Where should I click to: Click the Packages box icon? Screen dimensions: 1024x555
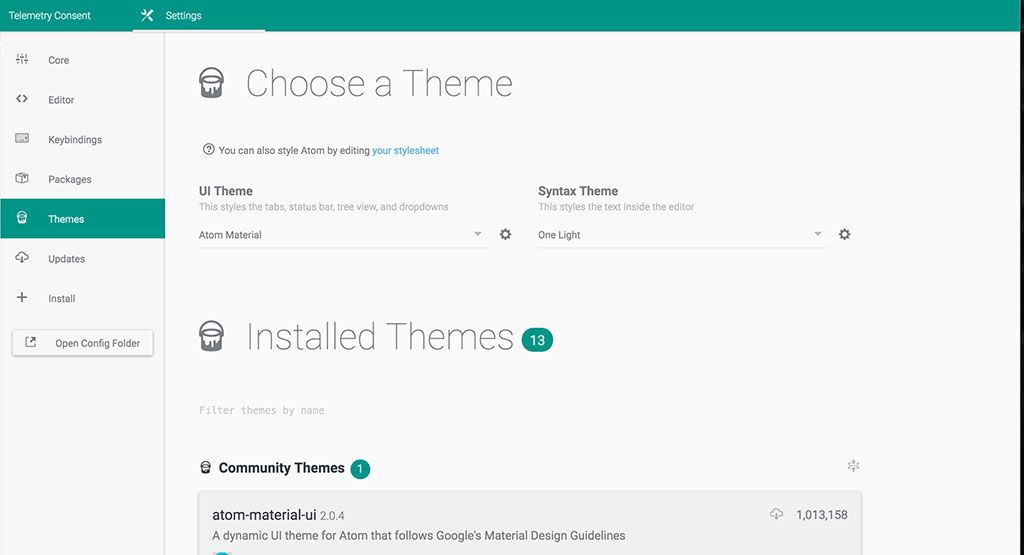point(22,178)
